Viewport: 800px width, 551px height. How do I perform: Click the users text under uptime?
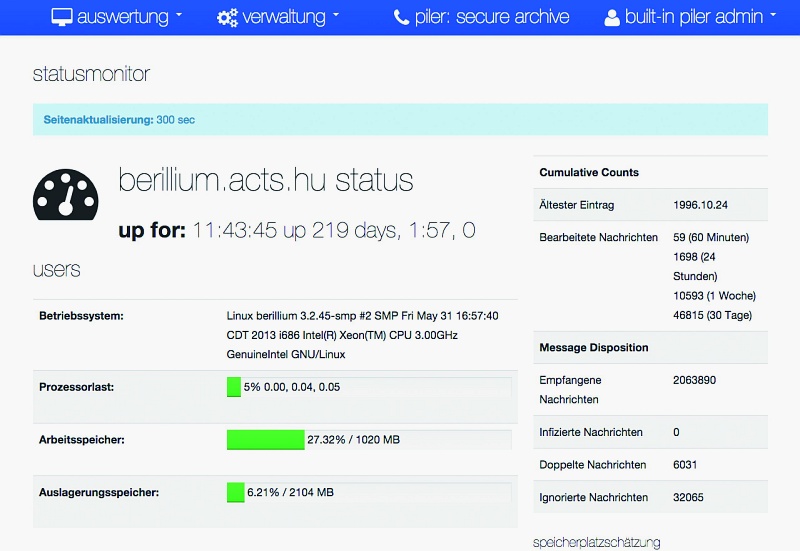57,270
